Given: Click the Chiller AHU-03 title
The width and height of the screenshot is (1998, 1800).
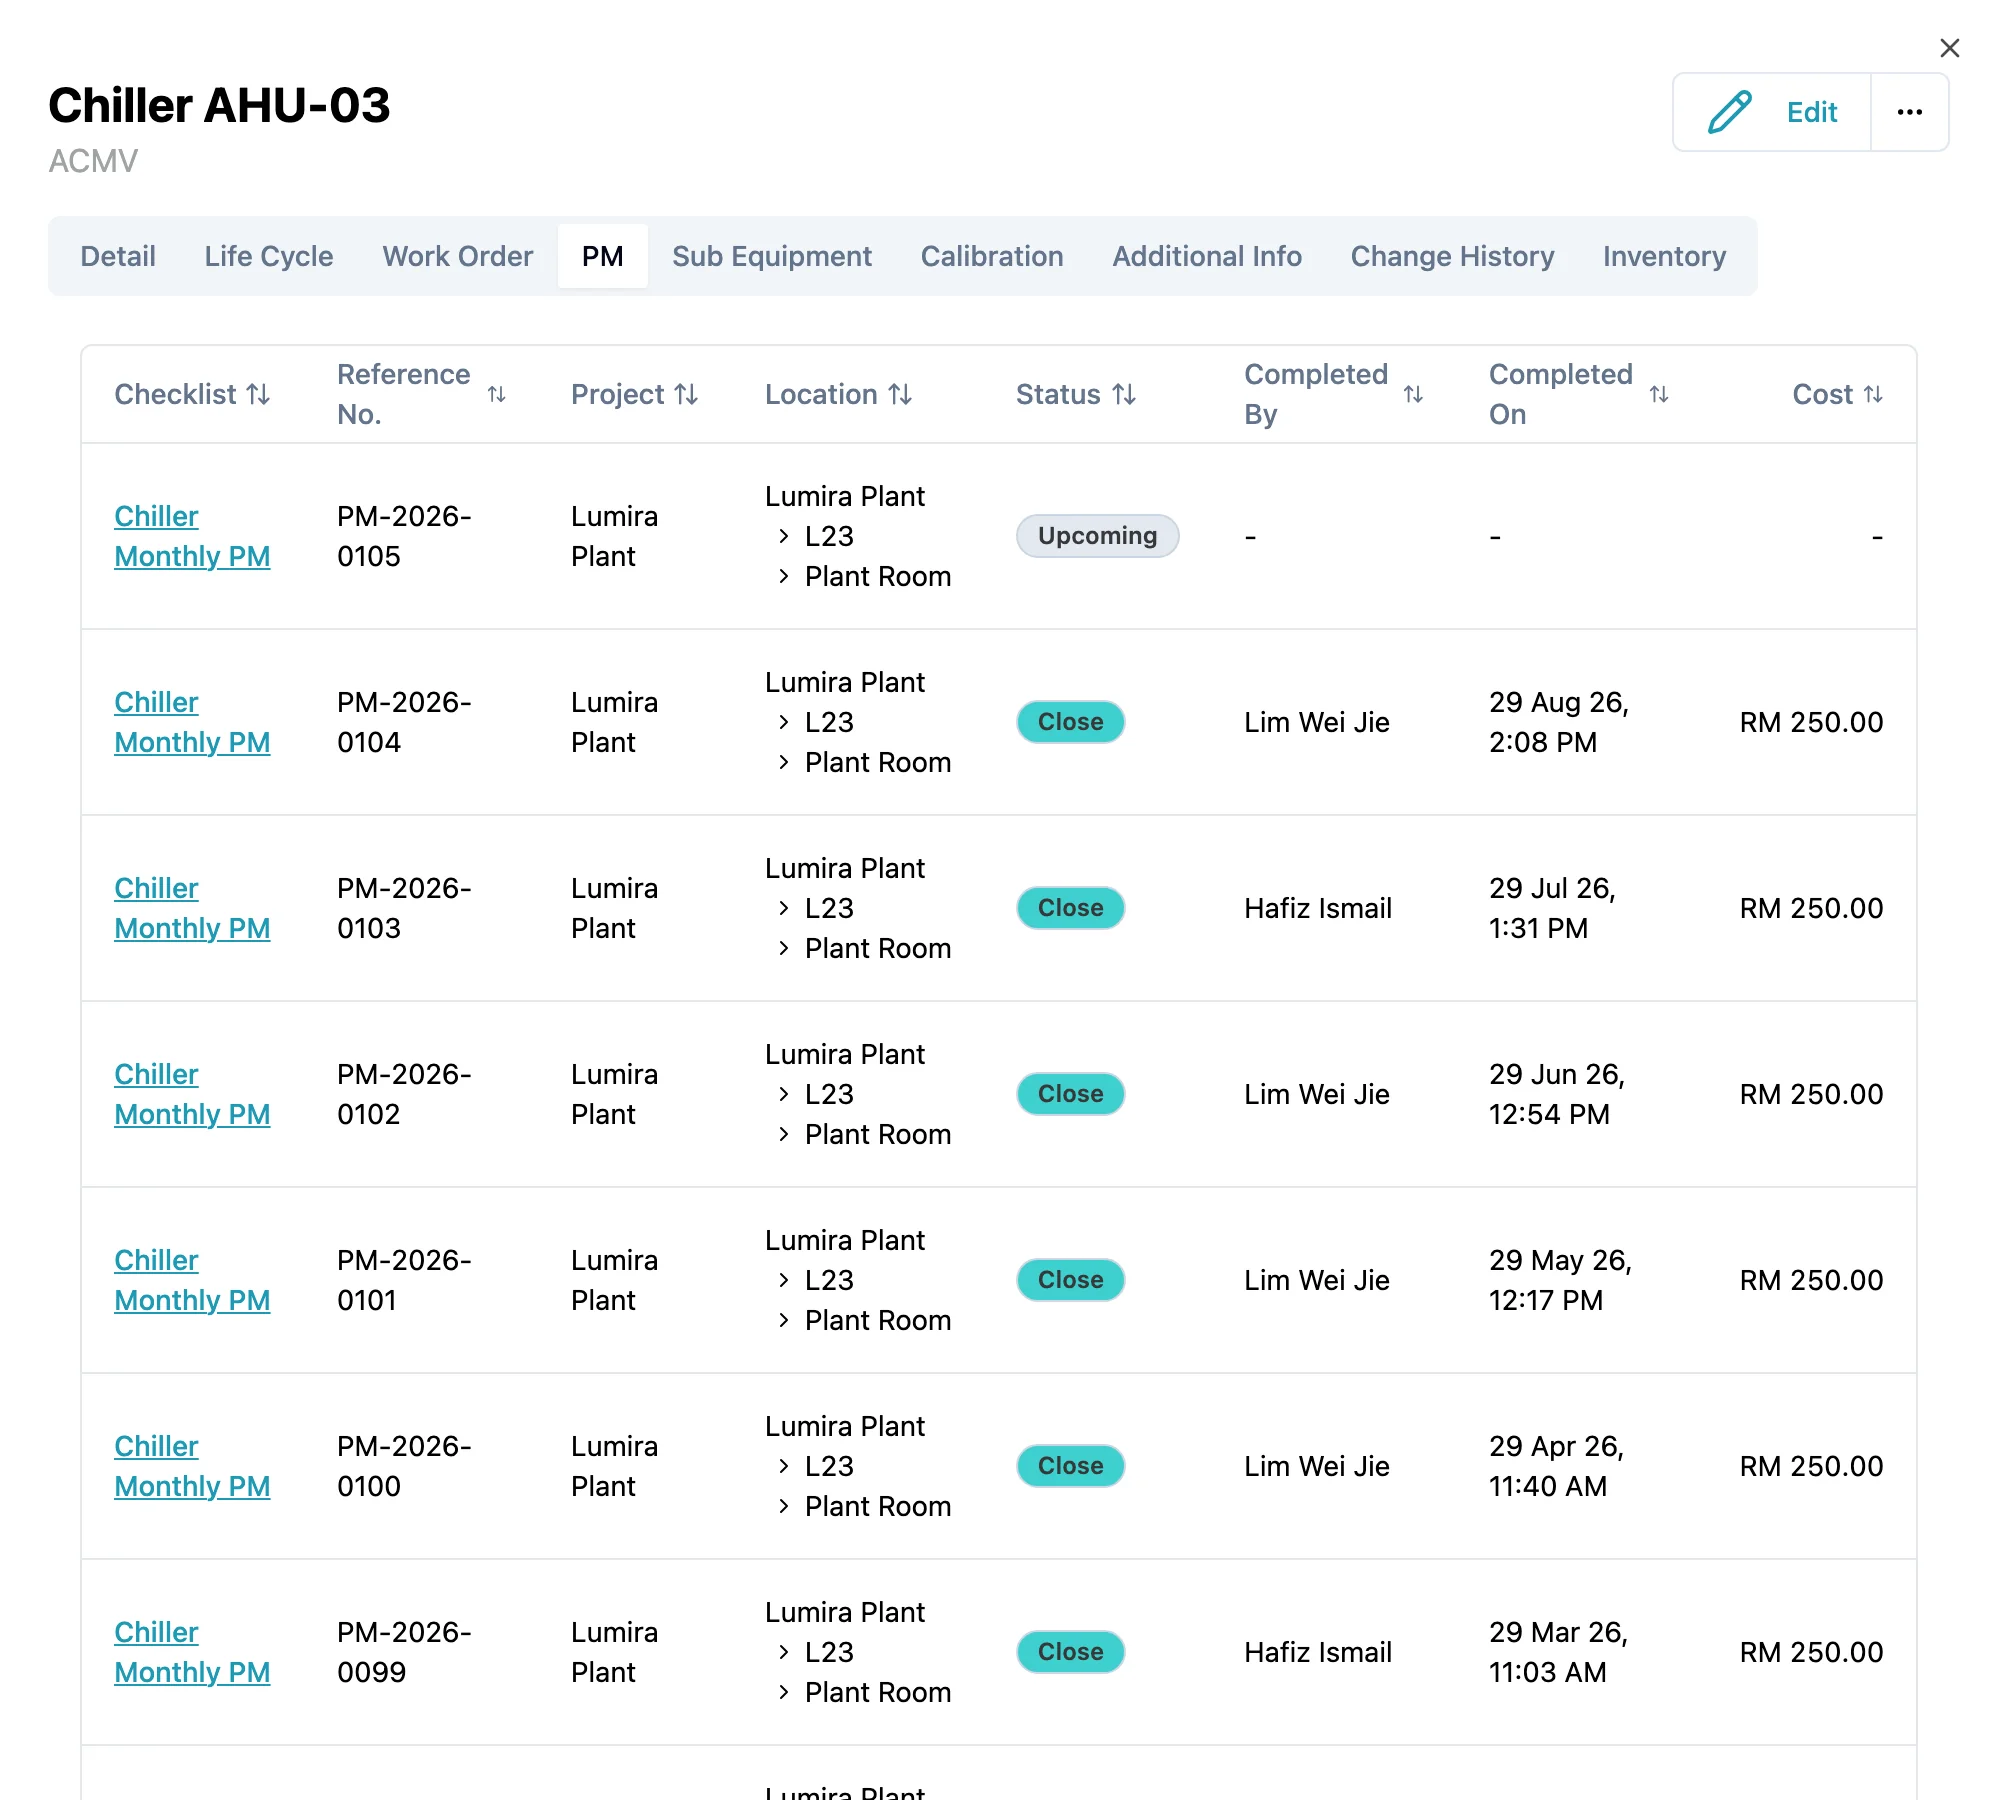Looking at the screenshot, I should click(x=219, y=105).
